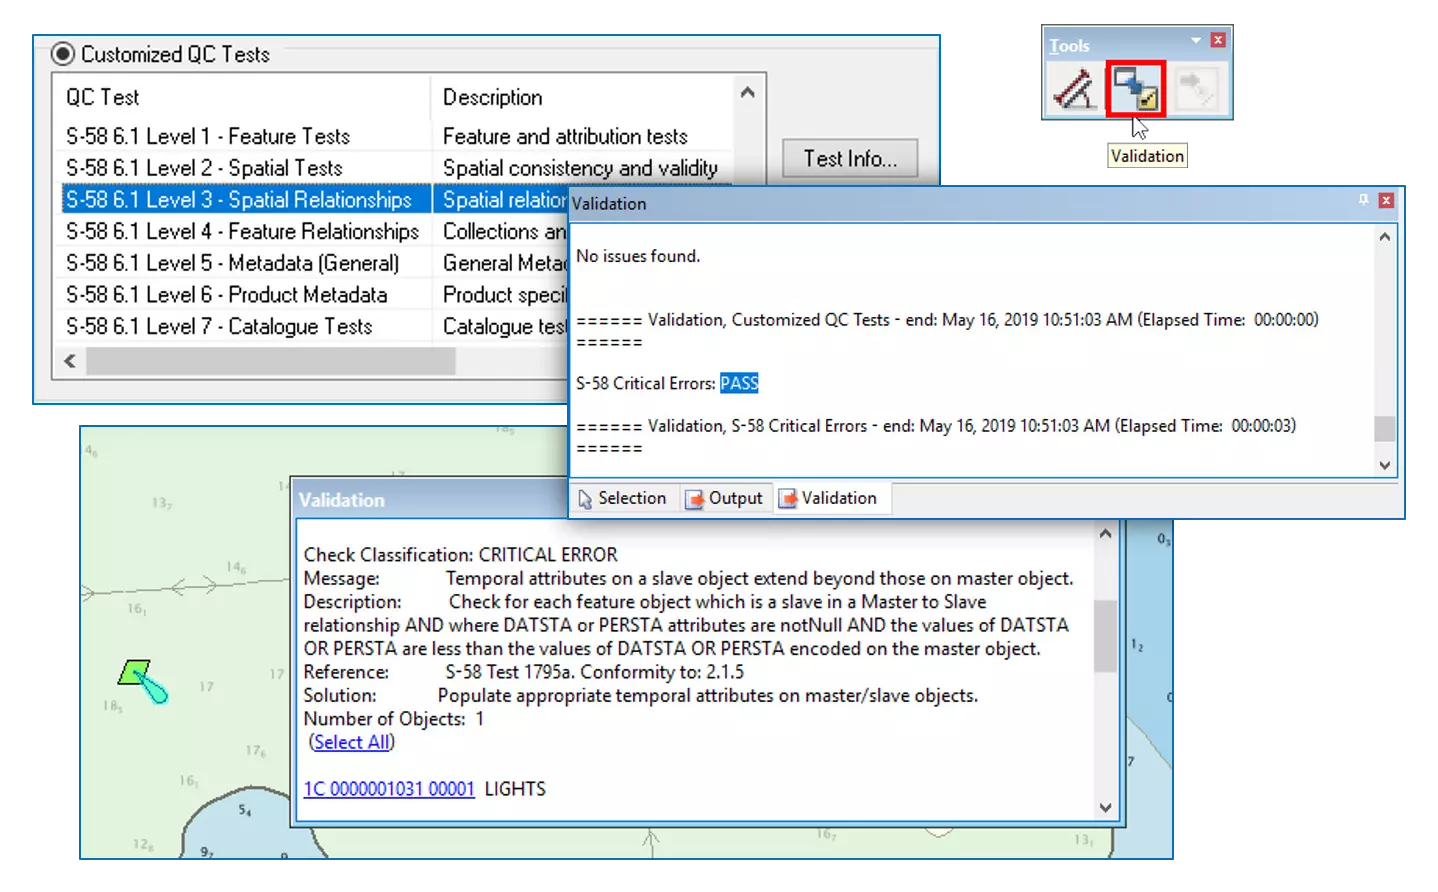Click the icon on the Validation tab
Image resolution: width=1438 pixels, height=892 pixels.
point(786,498)
